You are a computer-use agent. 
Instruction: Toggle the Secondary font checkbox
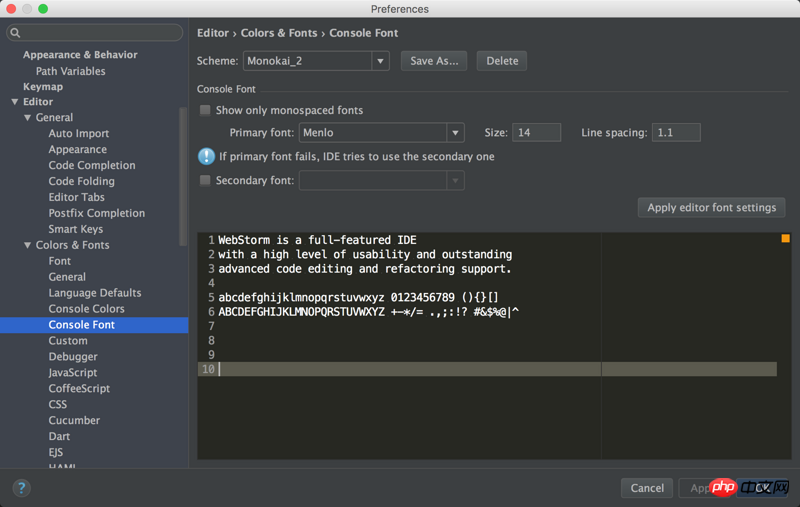pos(206,181)
